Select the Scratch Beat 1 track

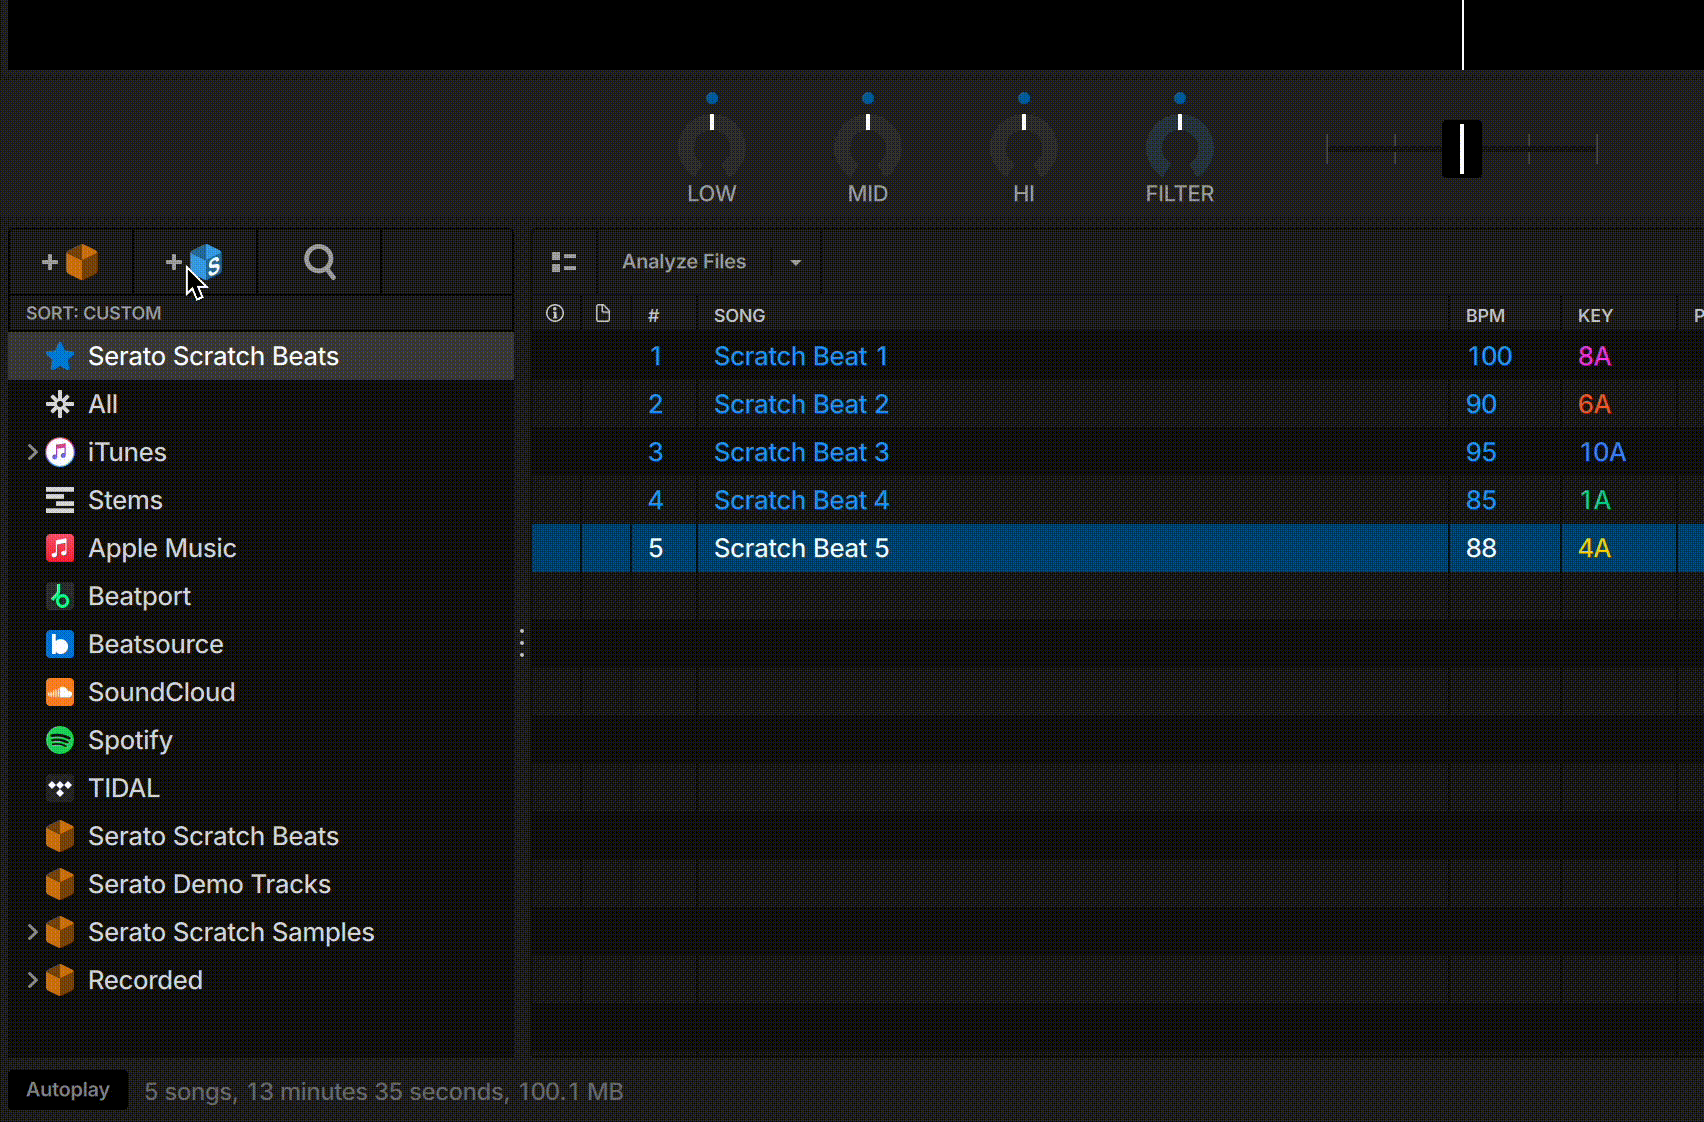(x=1117, y=356)
